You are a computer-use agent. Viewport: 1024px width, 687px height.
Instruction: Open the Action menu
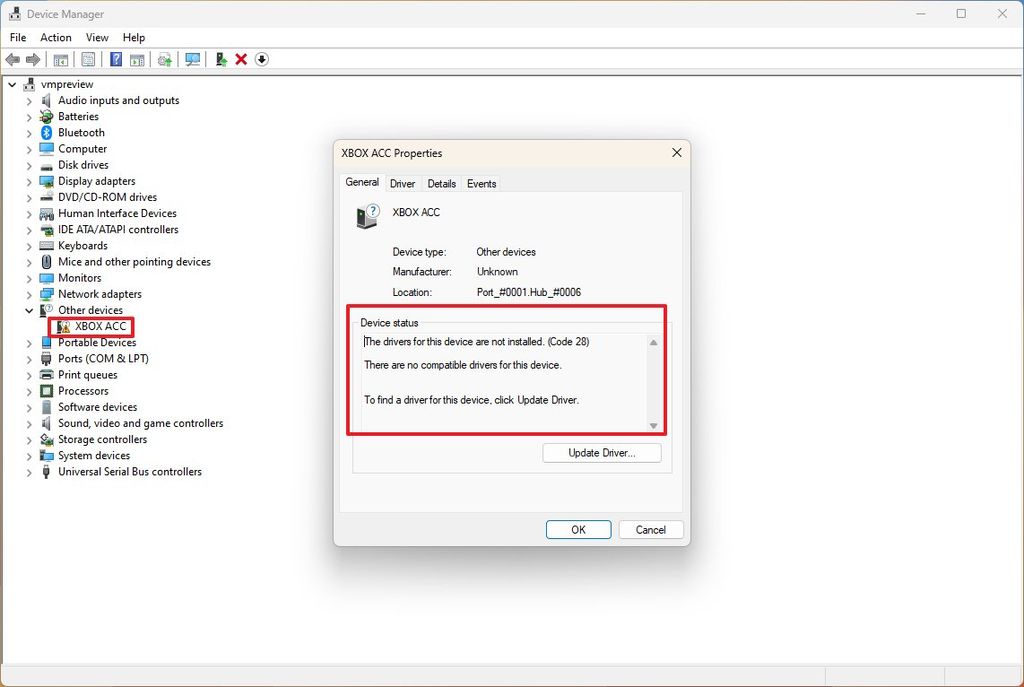55,37
